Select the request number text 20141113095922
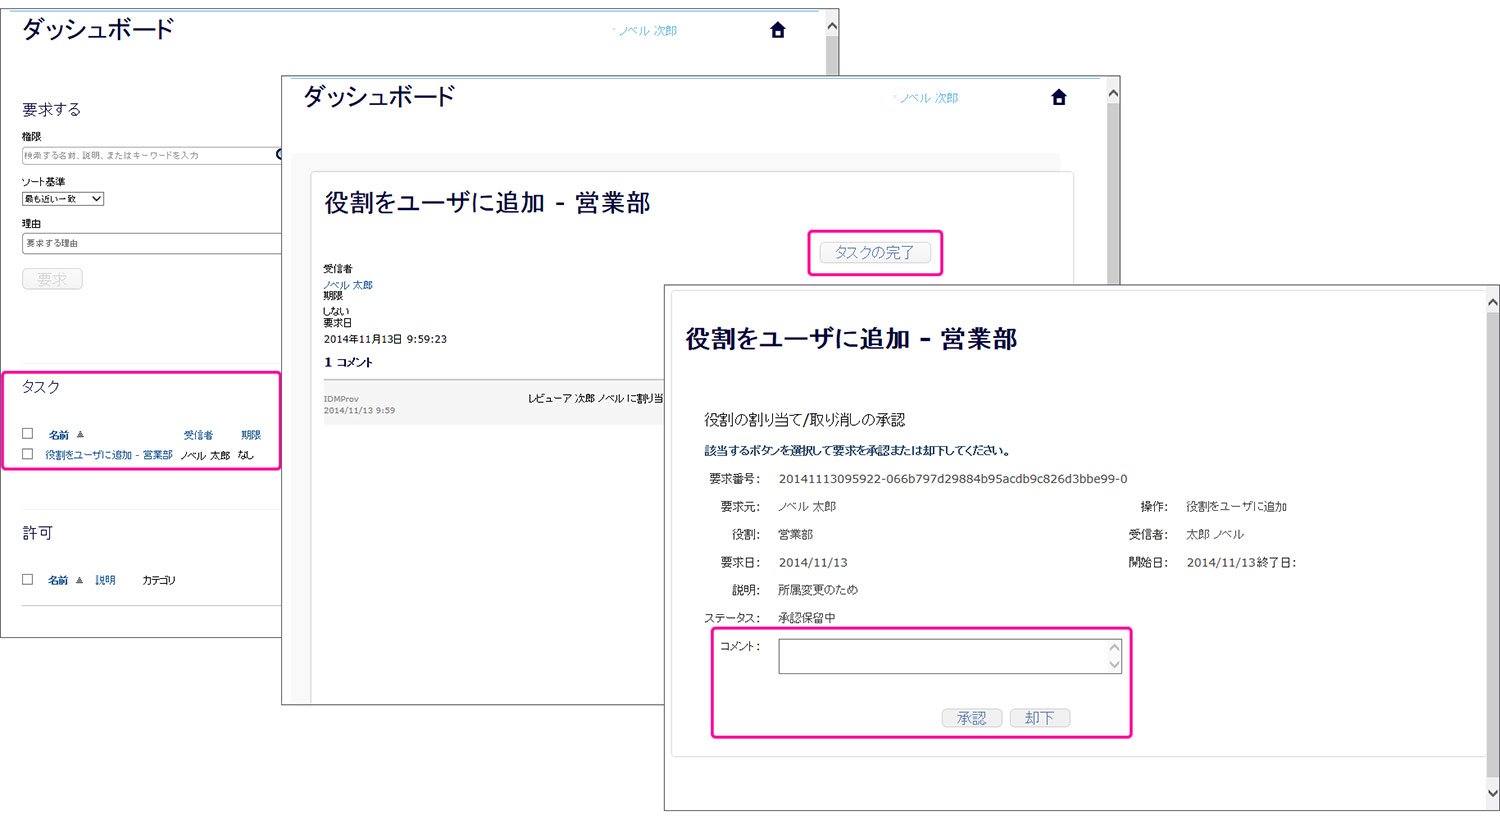This screenshot has height=820, width=1500. click(x=830, y=479)
